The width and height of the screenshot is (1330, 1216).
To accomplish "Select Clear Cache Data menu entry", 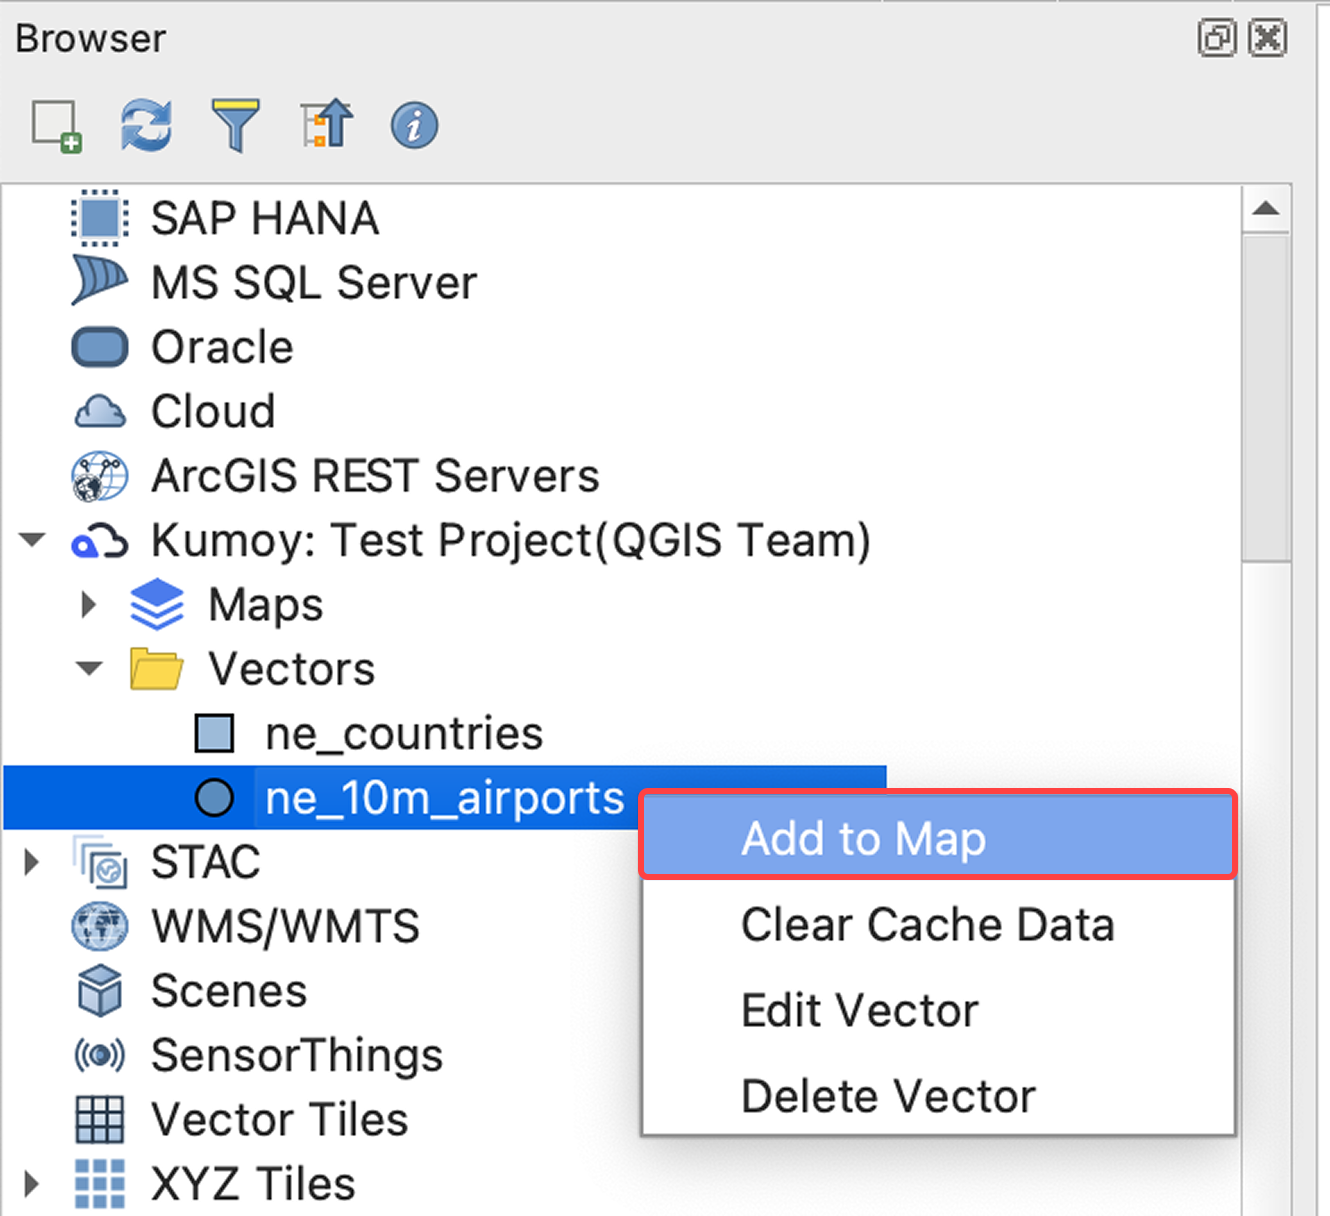I will pyautogui.click(x=927, y=925).
